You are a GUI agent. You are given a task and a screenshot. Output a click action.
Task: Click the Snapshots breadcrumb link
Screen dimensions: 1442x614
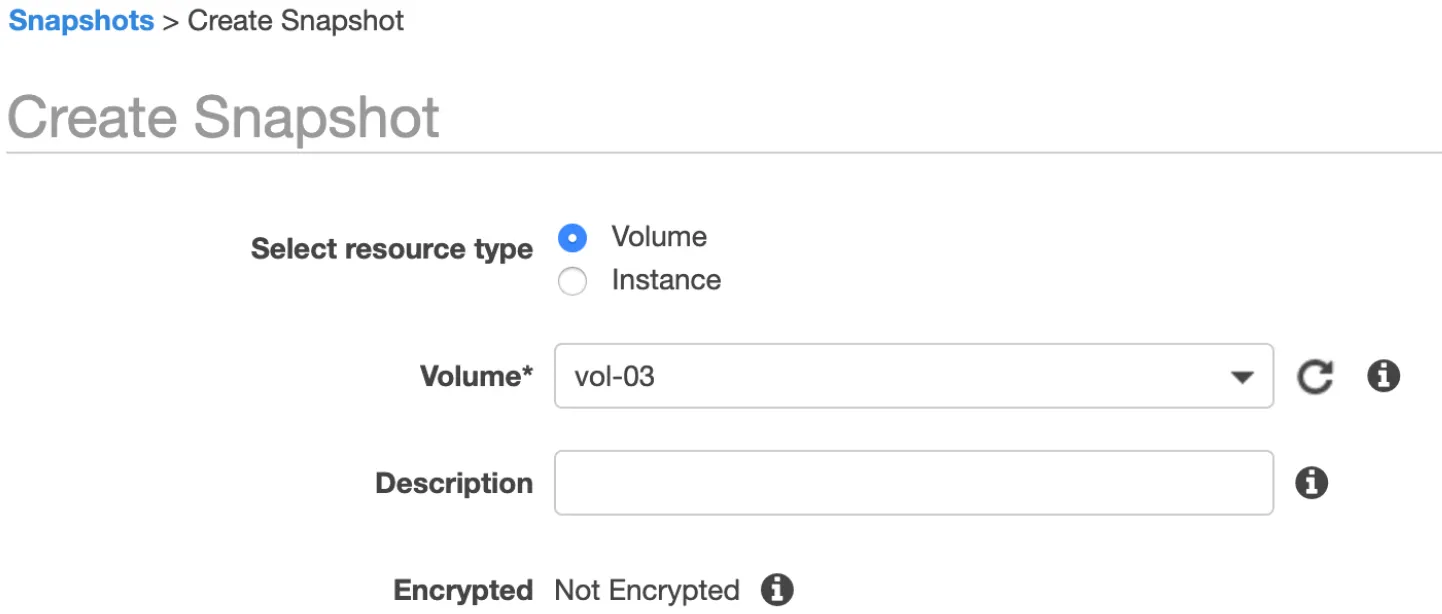[x=81, y=21]
